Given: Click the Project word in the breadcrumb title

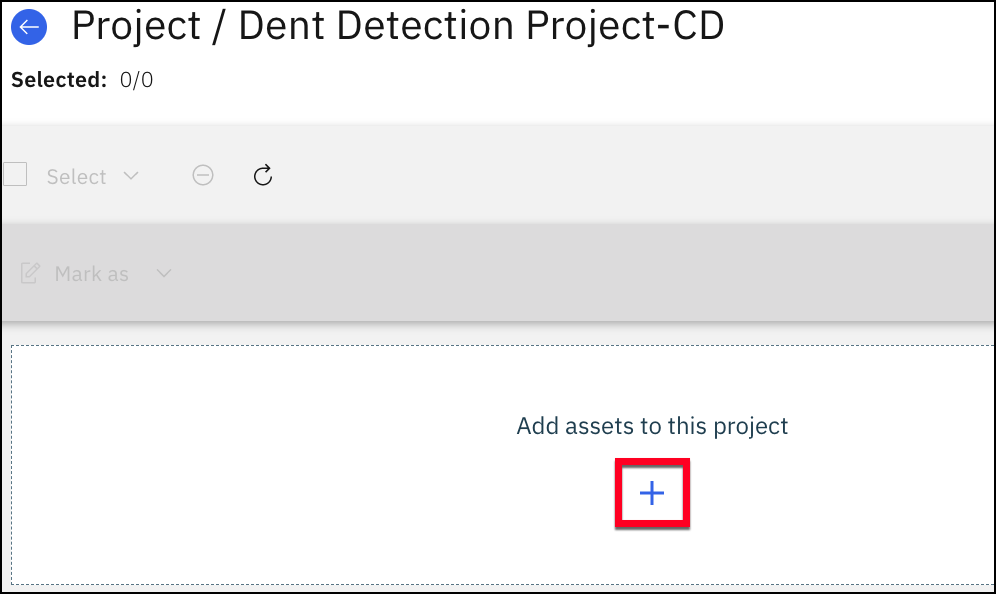Looking at the screenshot, I should (136, 27).
